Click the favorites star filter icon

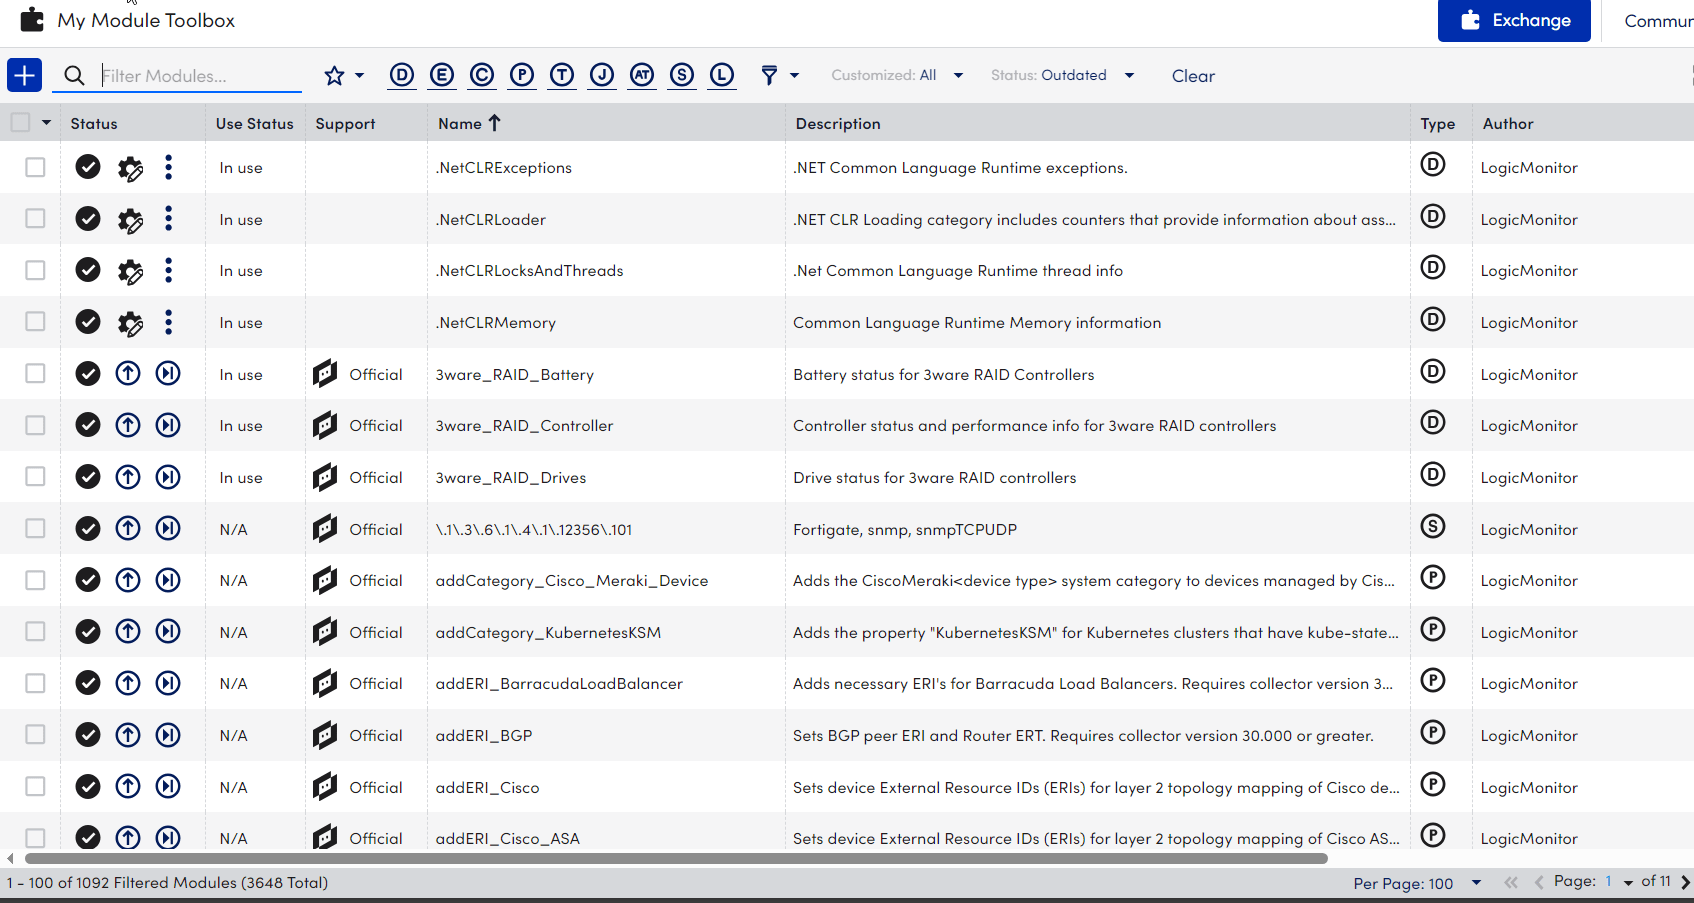click(334, 75)
